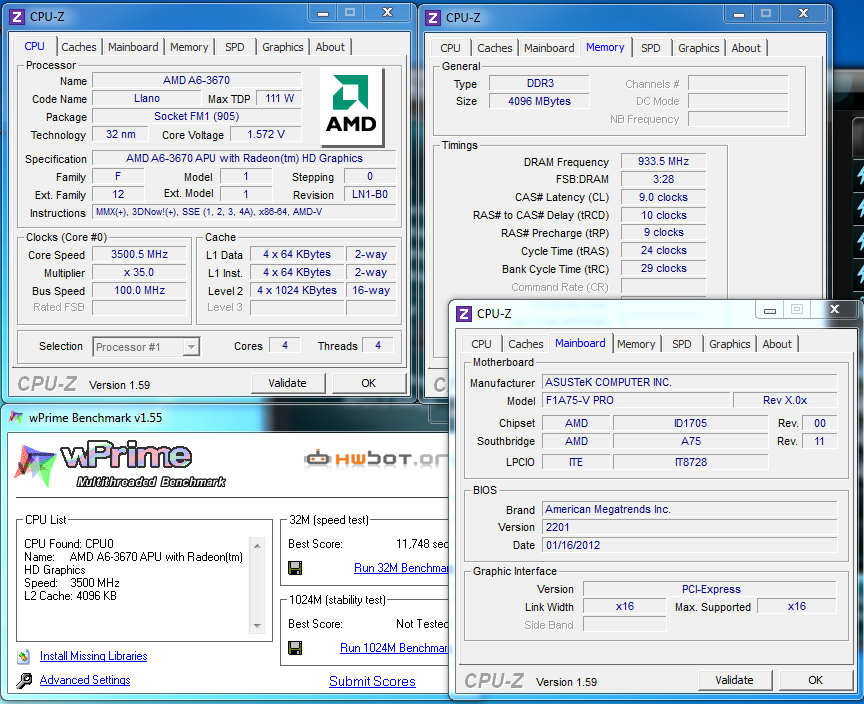
Task: Click the Southbridge value A75
Action: [690, 441]
